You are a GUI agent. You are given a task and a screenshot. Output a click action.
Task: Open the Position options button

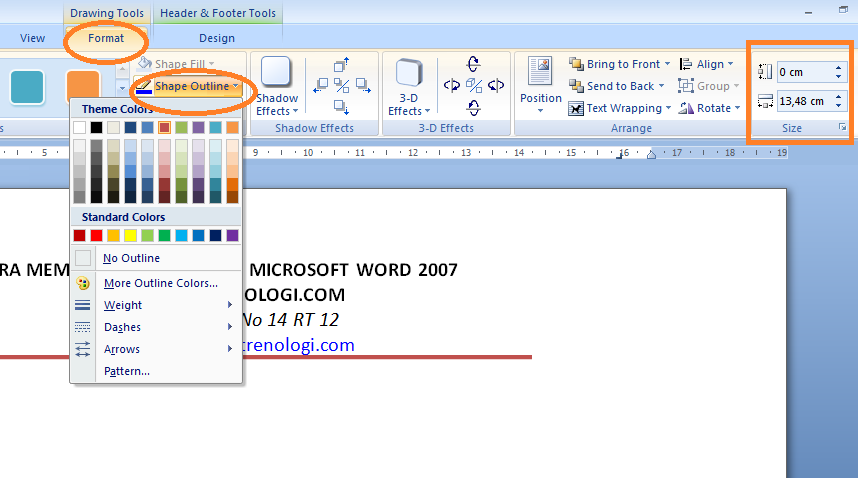pyautogui.click(x=540, y=85)
